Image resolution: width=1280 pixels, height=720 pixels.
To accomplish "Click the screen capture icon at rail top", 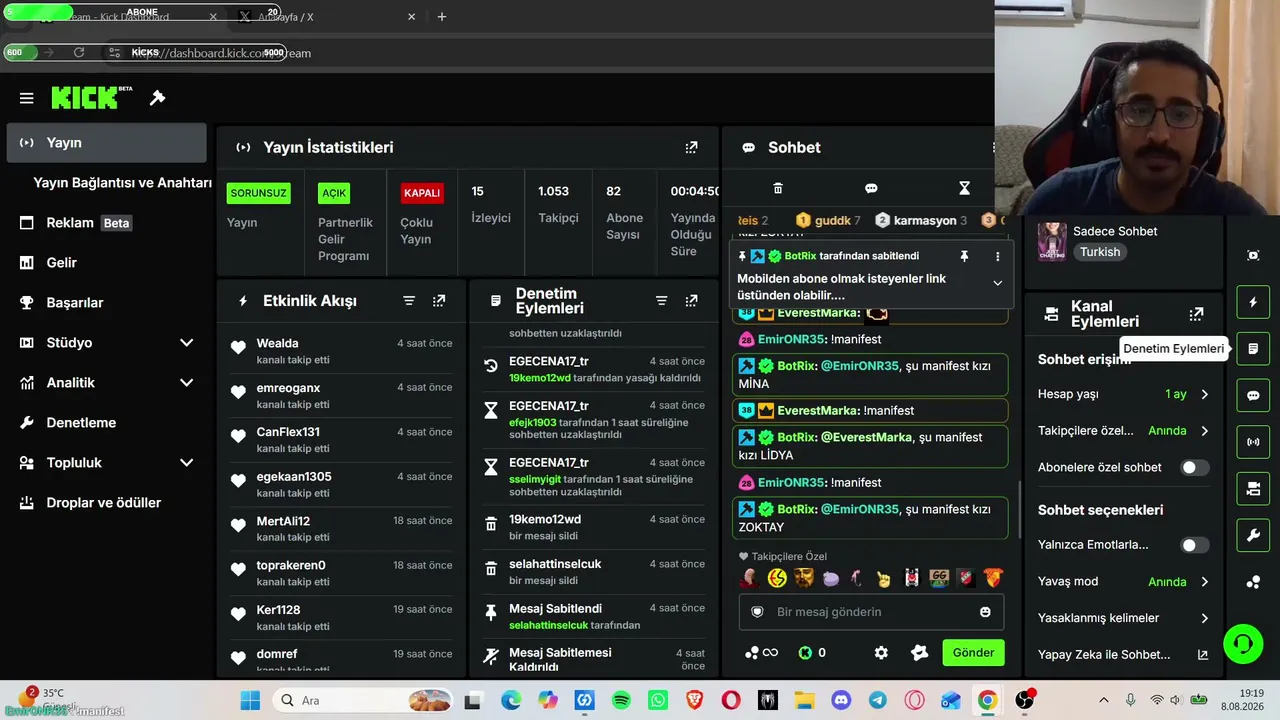I will pyautogui.click(x=1253, y=255).
